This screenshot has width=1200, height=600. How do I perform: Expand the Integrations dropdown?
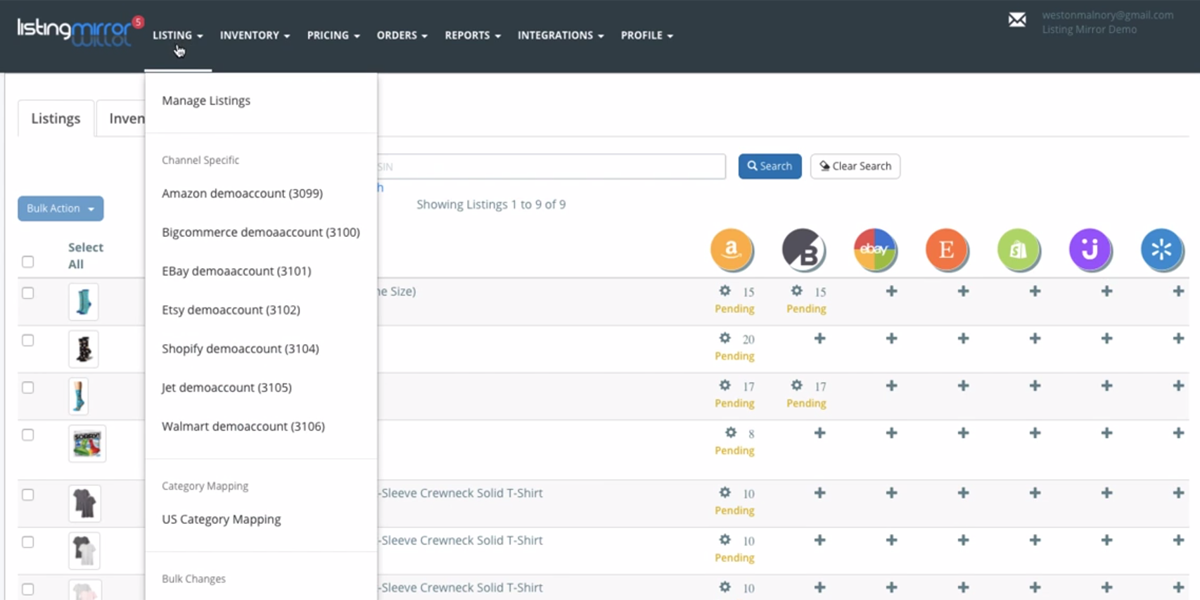click(x=560, y=35)
